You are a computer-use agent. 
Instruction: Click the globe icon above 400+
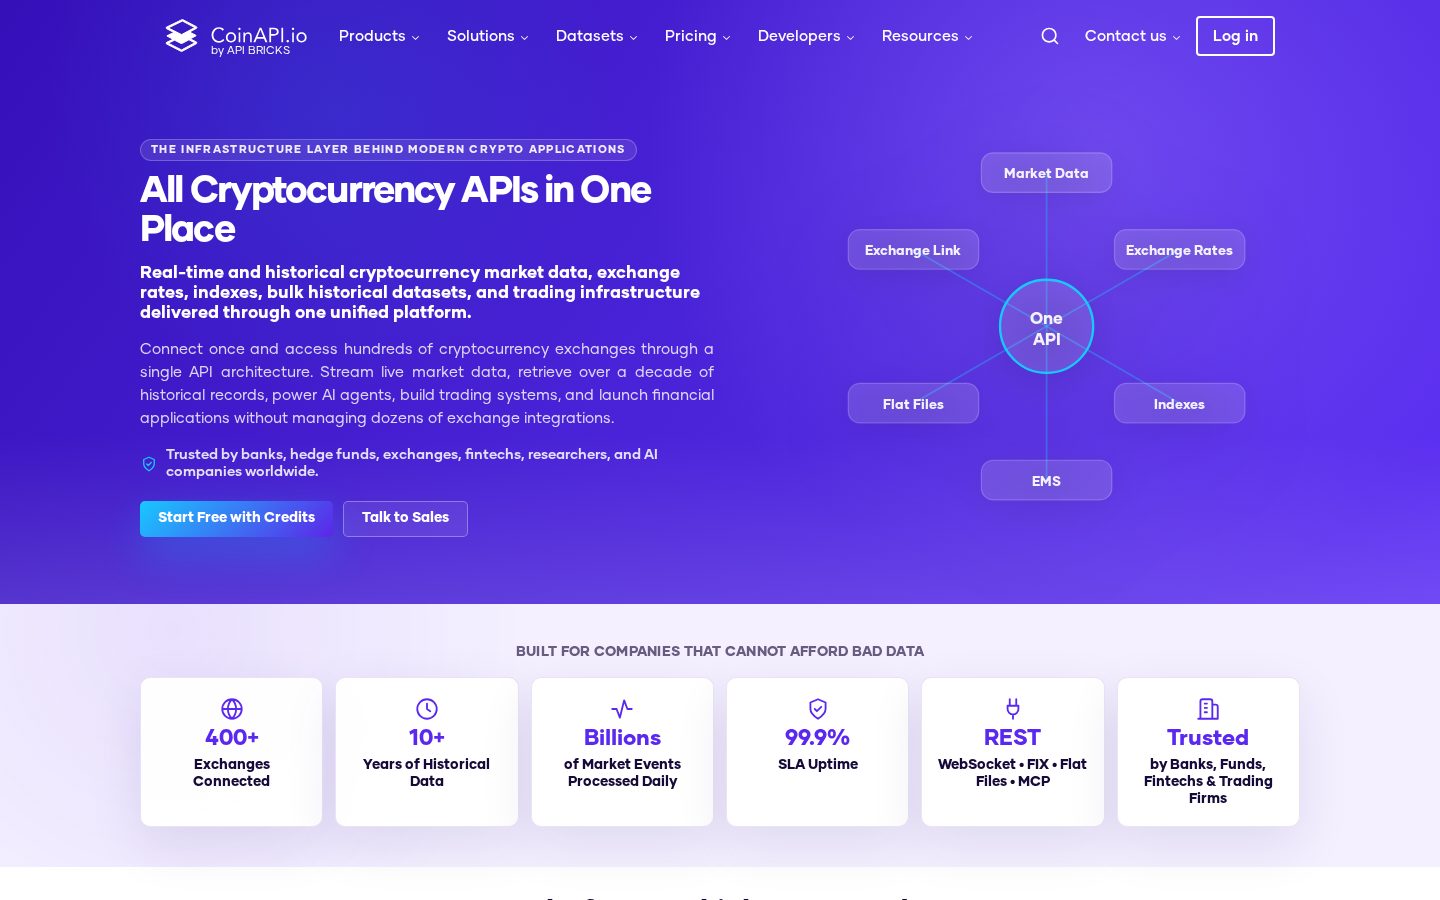point(232,709)
